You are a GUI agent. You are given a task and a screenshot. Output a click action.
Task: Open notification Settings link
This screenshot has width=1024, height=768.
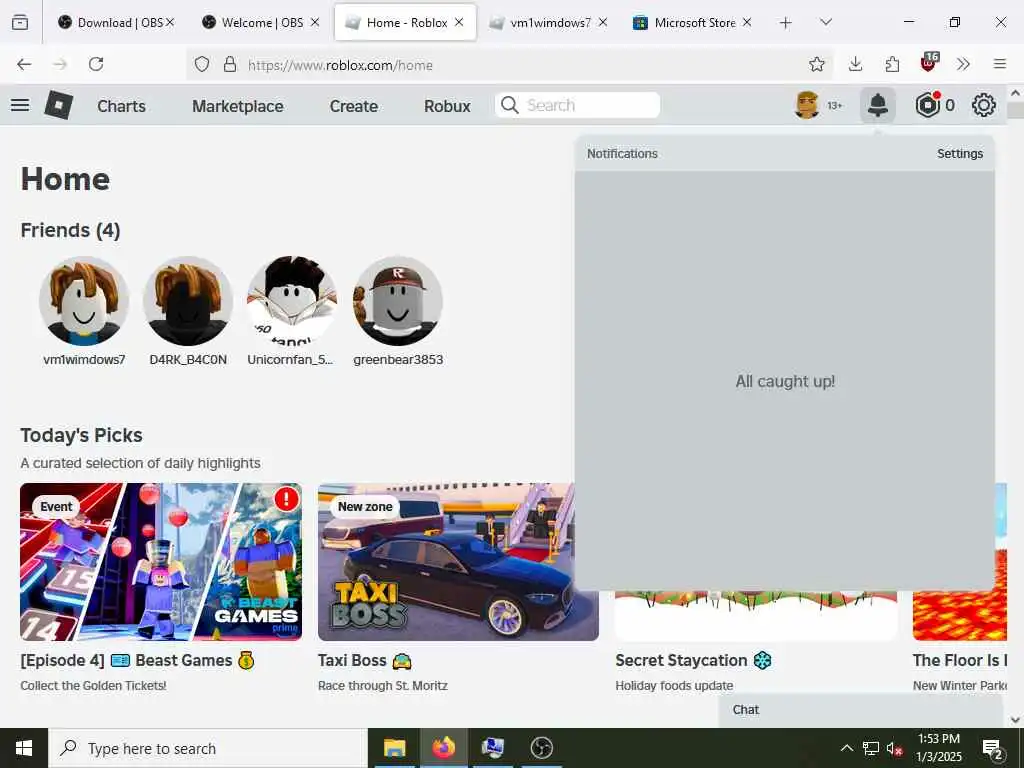(x=959, y=153)
